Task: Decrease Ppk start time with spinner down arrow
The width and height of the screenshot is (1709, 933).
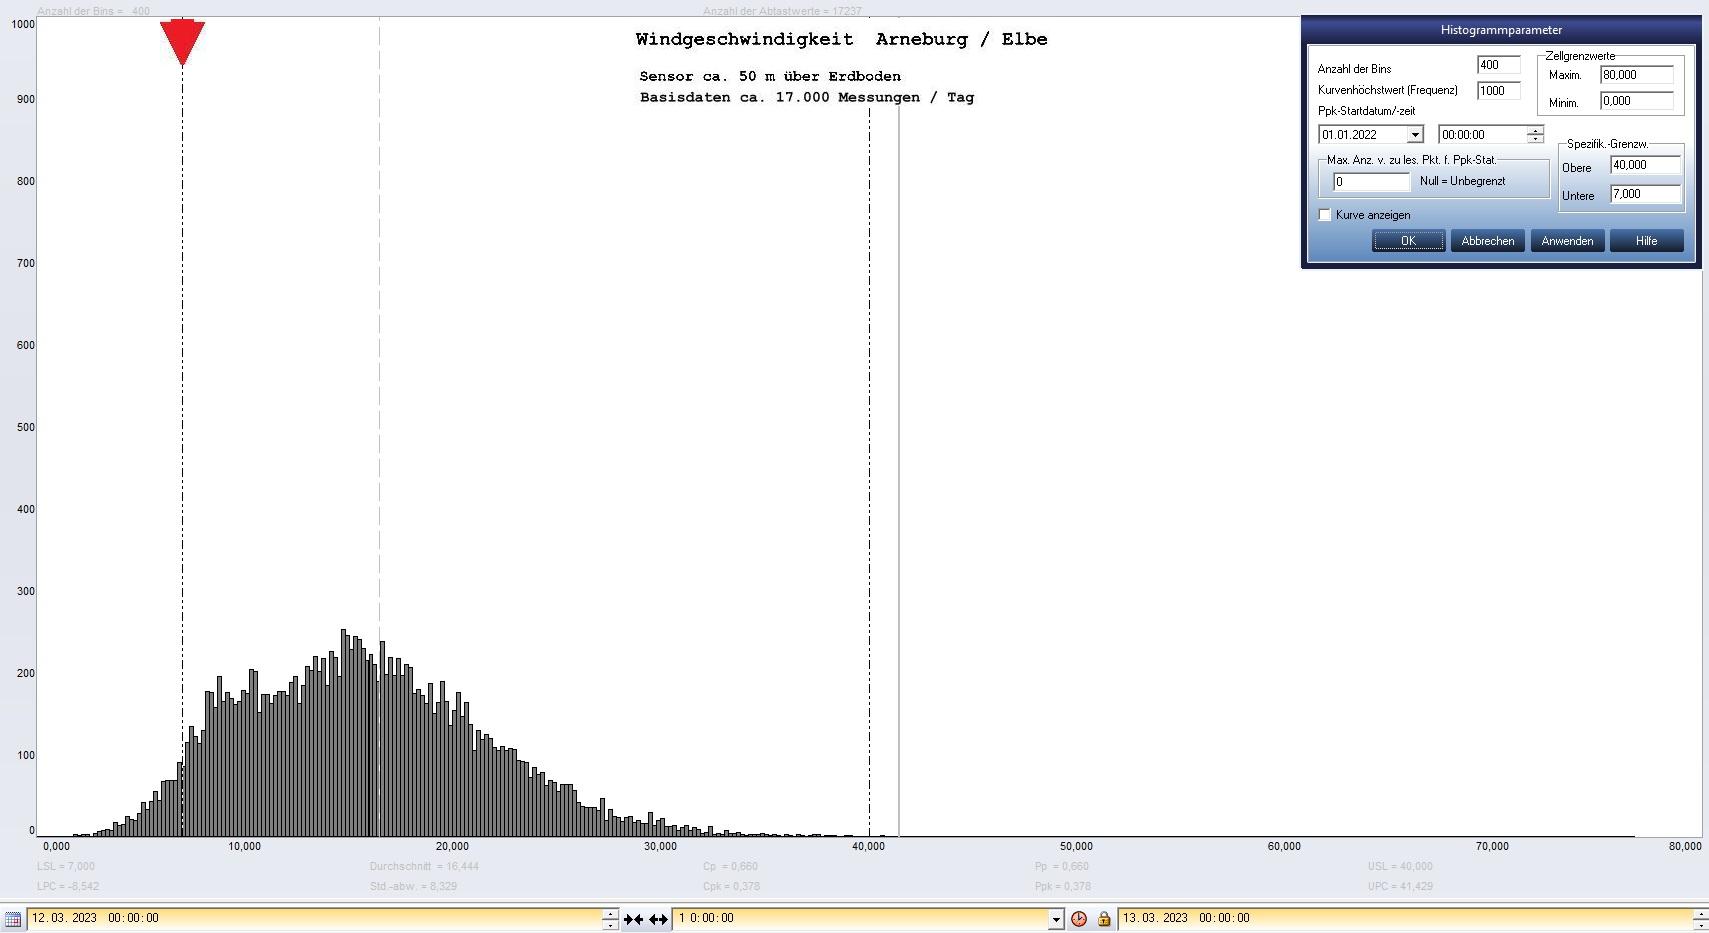Action: 1535,139
